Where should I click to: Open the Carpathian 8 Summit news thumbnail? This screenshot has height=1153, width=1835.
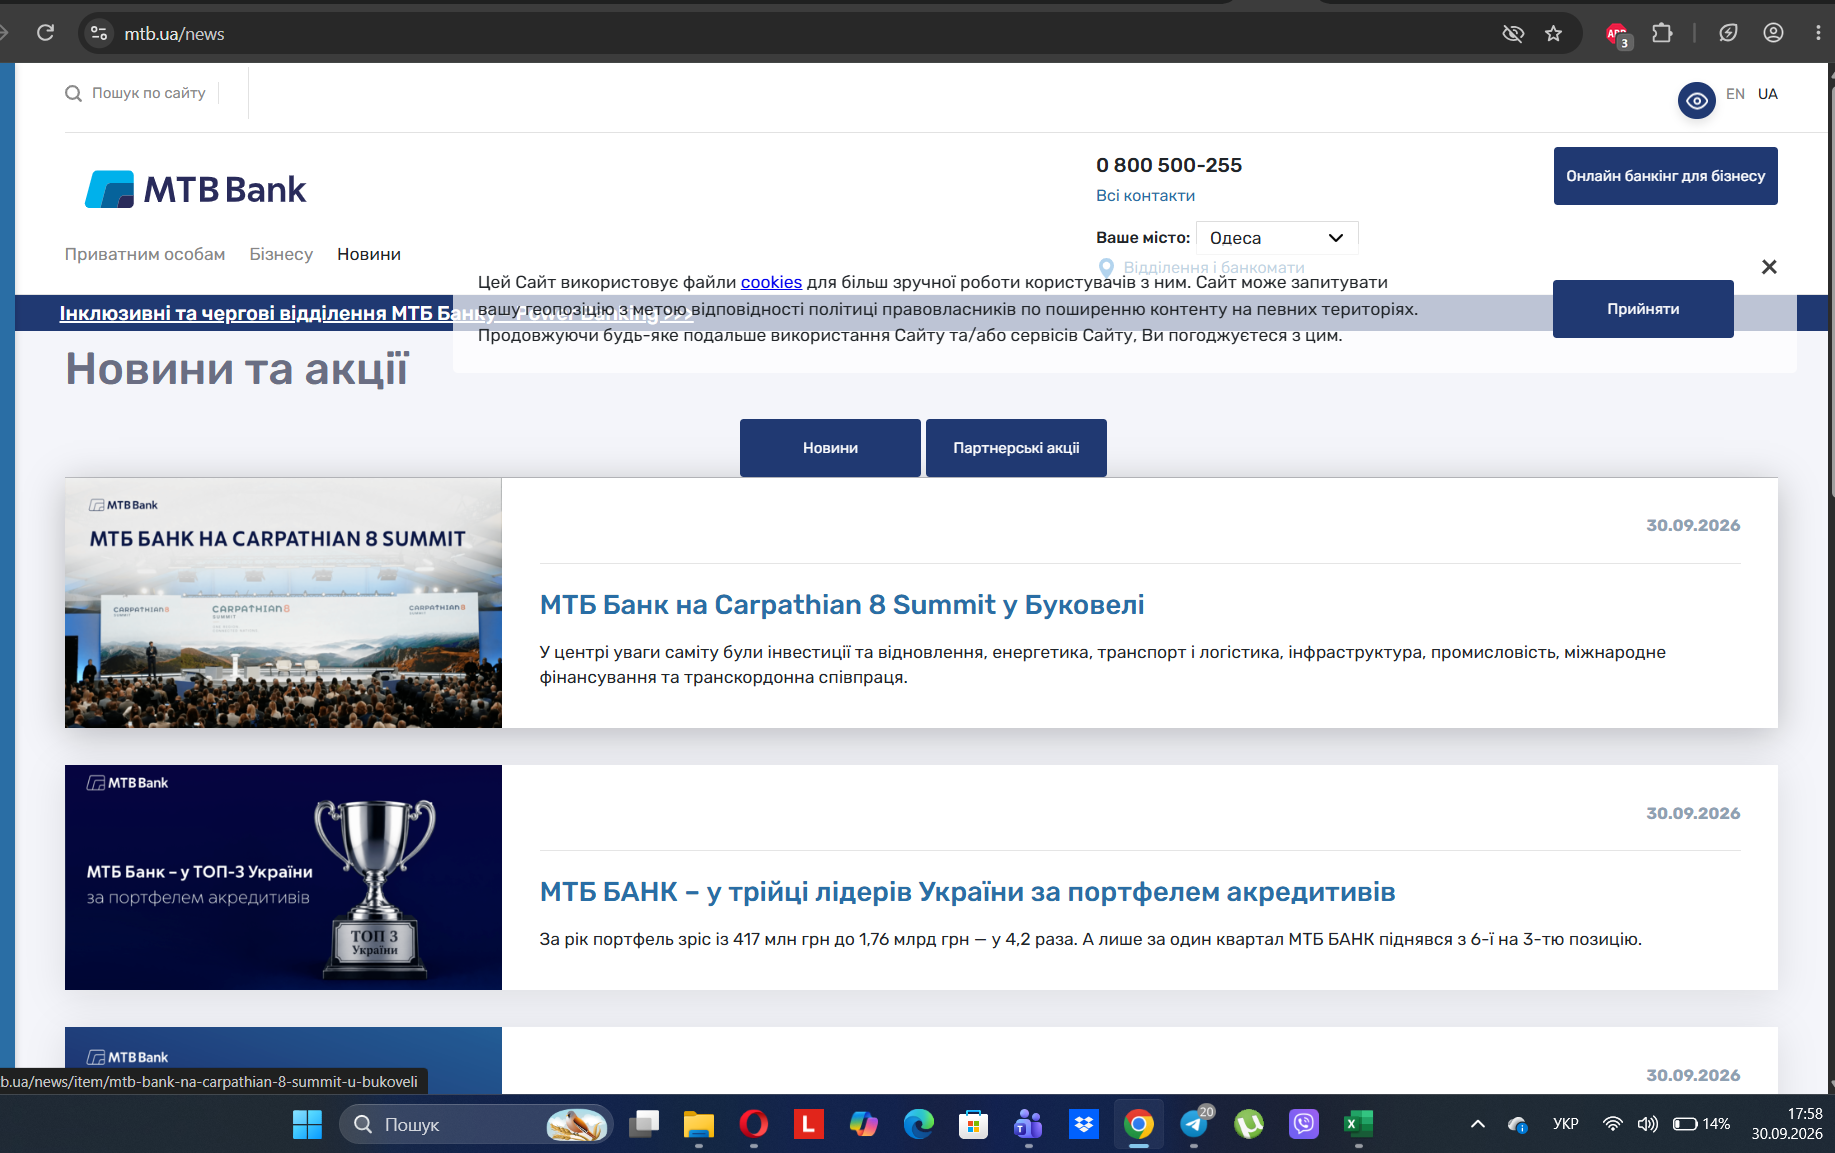(283, 603)
